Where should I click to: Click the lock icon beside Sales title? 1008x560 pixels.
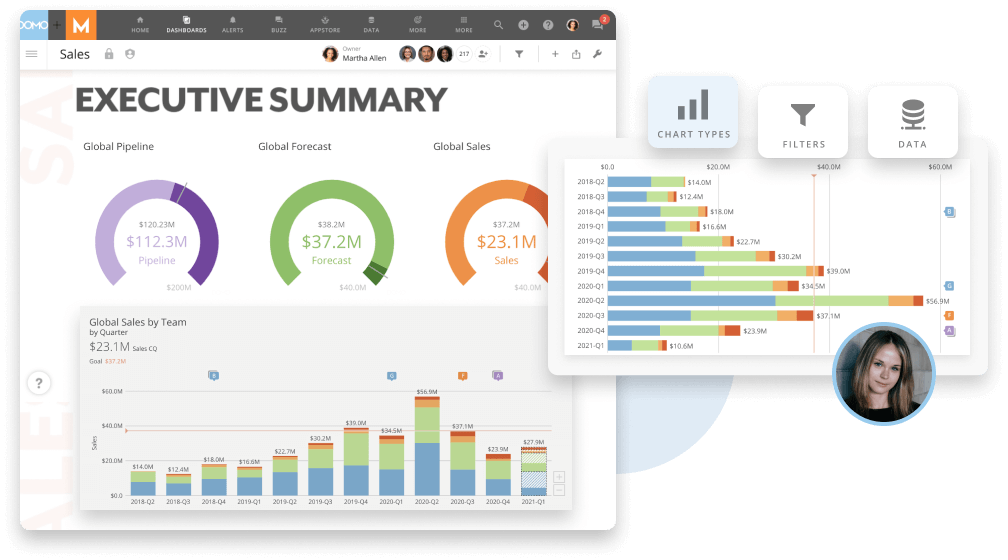click(x=109, y=54)
